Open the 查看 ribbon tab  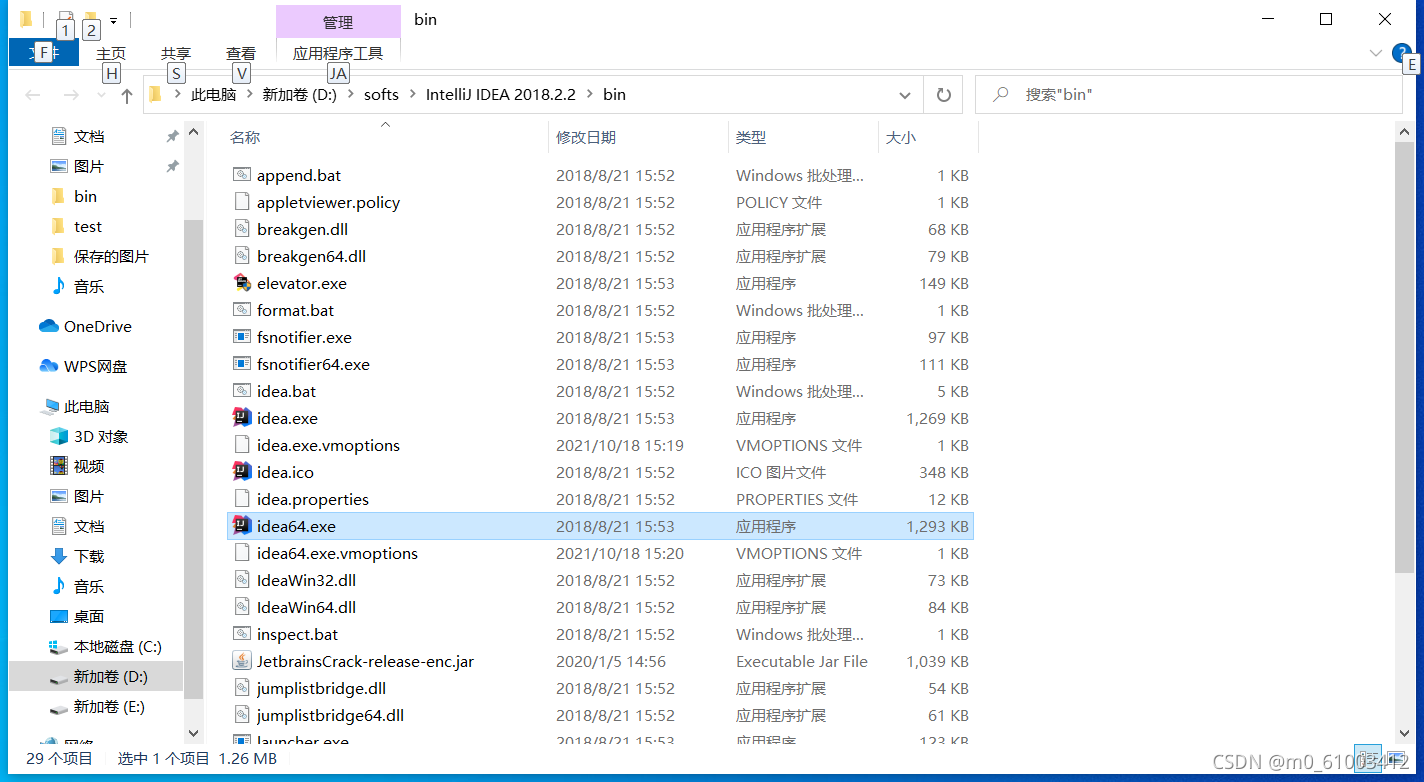241,53
